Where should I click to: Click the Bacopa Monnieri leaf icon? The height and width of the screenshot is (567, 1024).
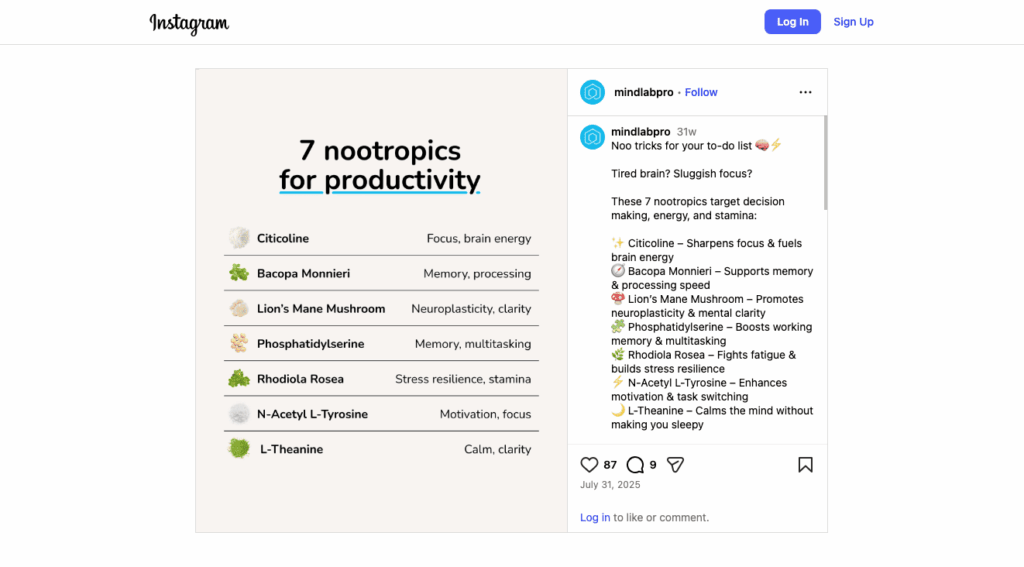(239, 273)
